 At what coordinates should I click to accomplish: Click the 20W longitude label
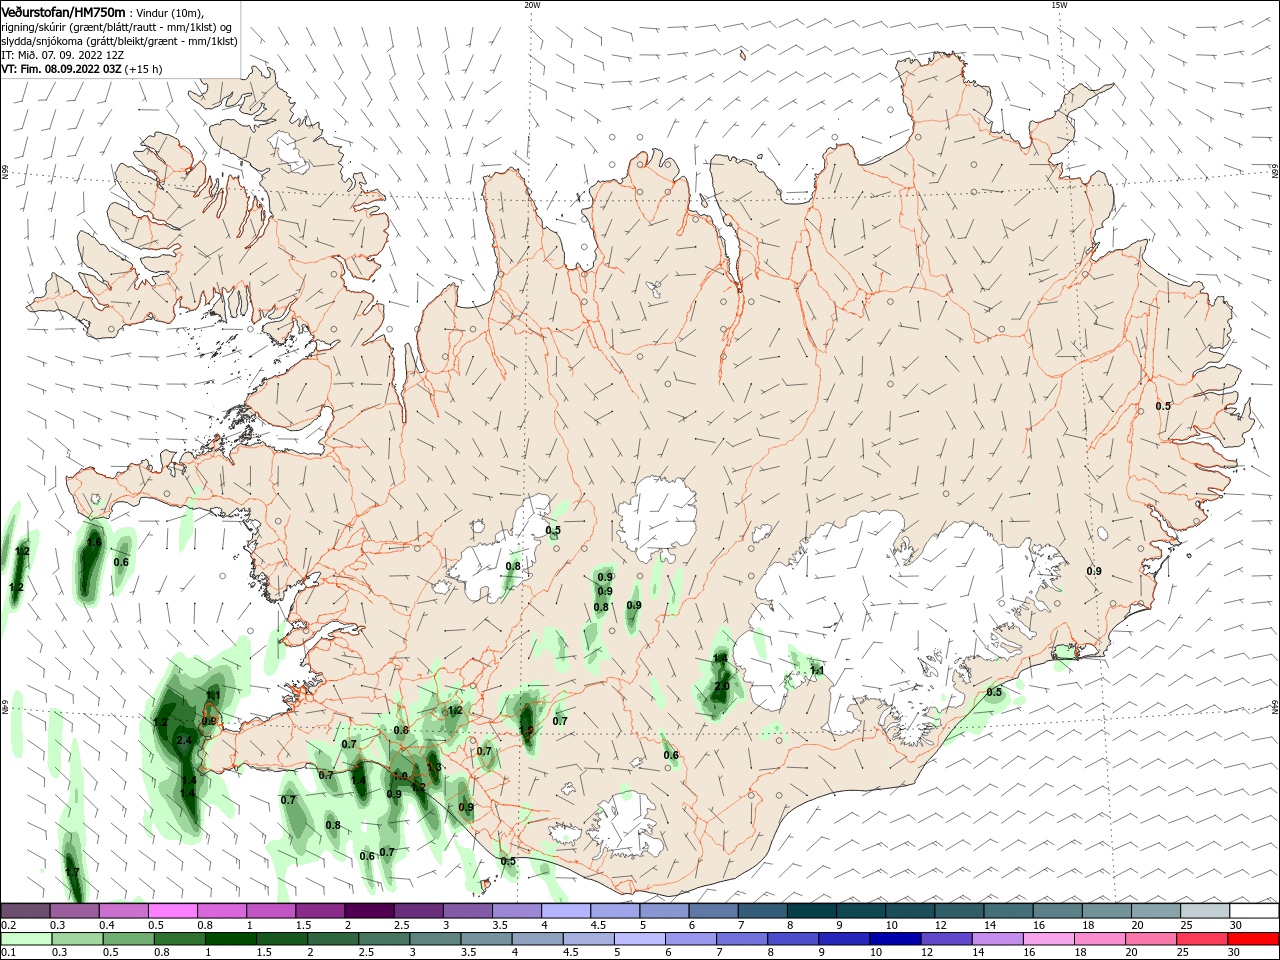click(532, 5)
